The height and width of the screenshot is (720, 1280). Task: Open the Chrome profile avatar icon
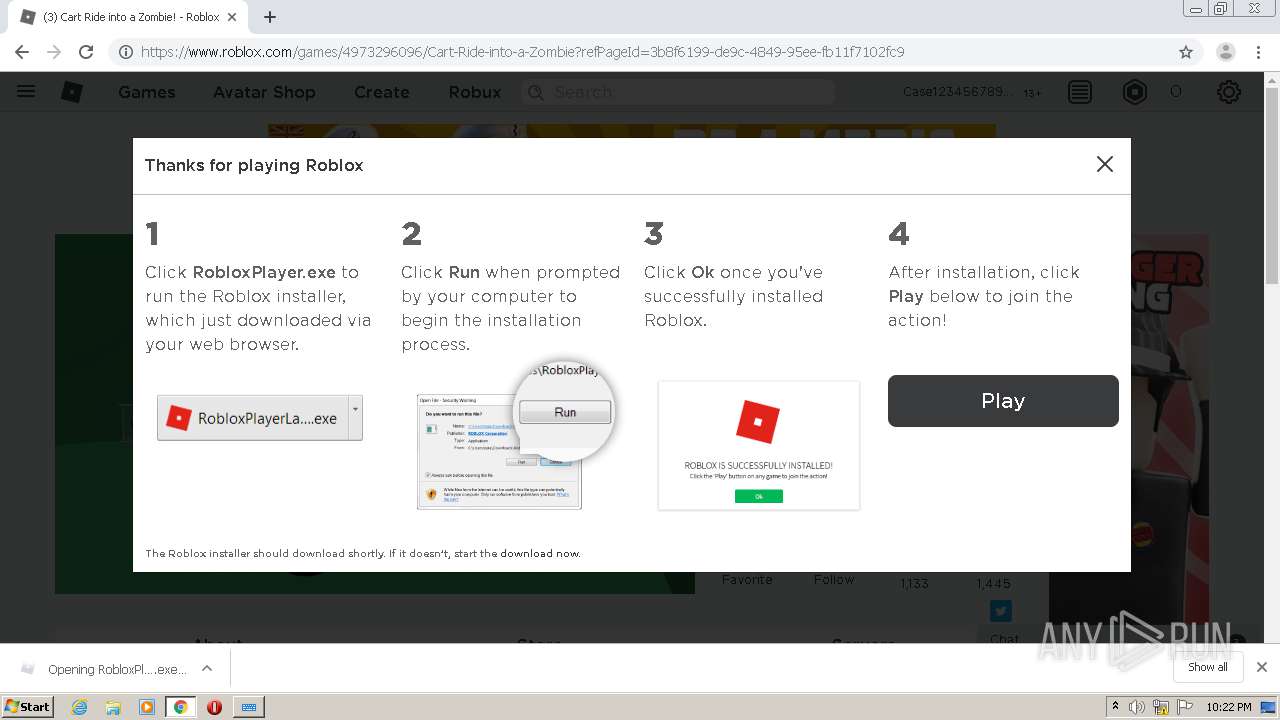(x=1226, y=52)
